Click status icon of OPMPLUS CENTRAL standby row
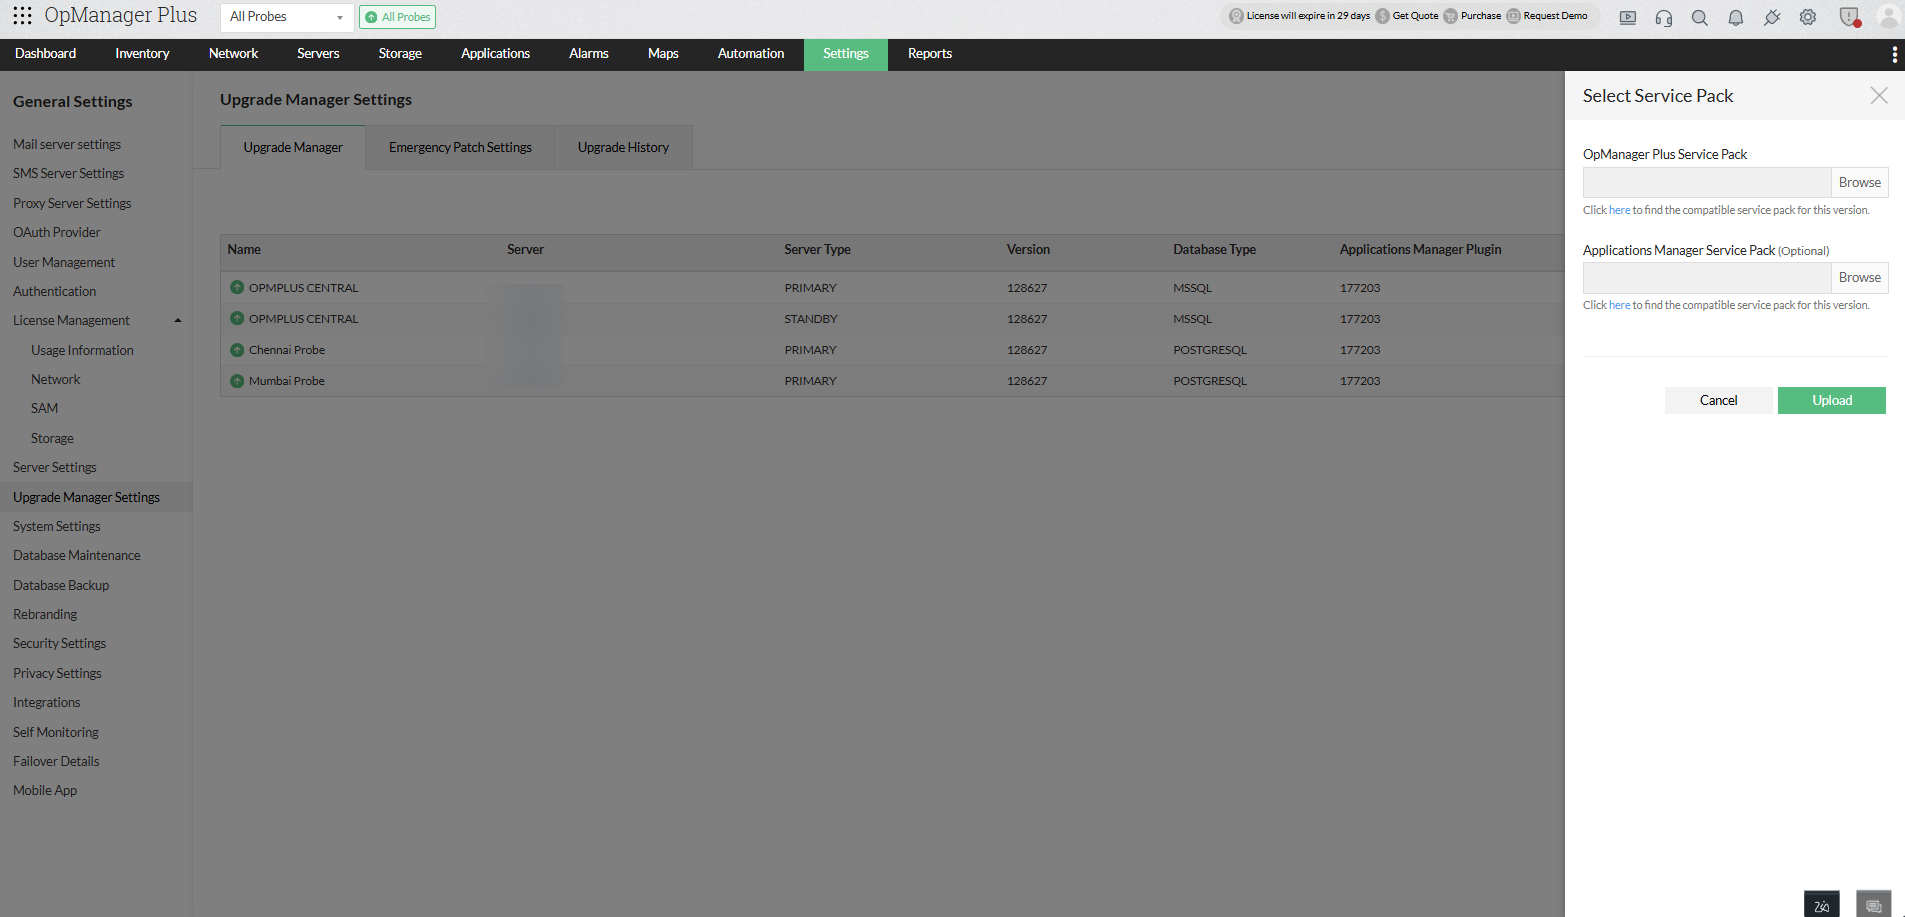The width and height of the screenshot is (1905, 917). coord(237,318)
